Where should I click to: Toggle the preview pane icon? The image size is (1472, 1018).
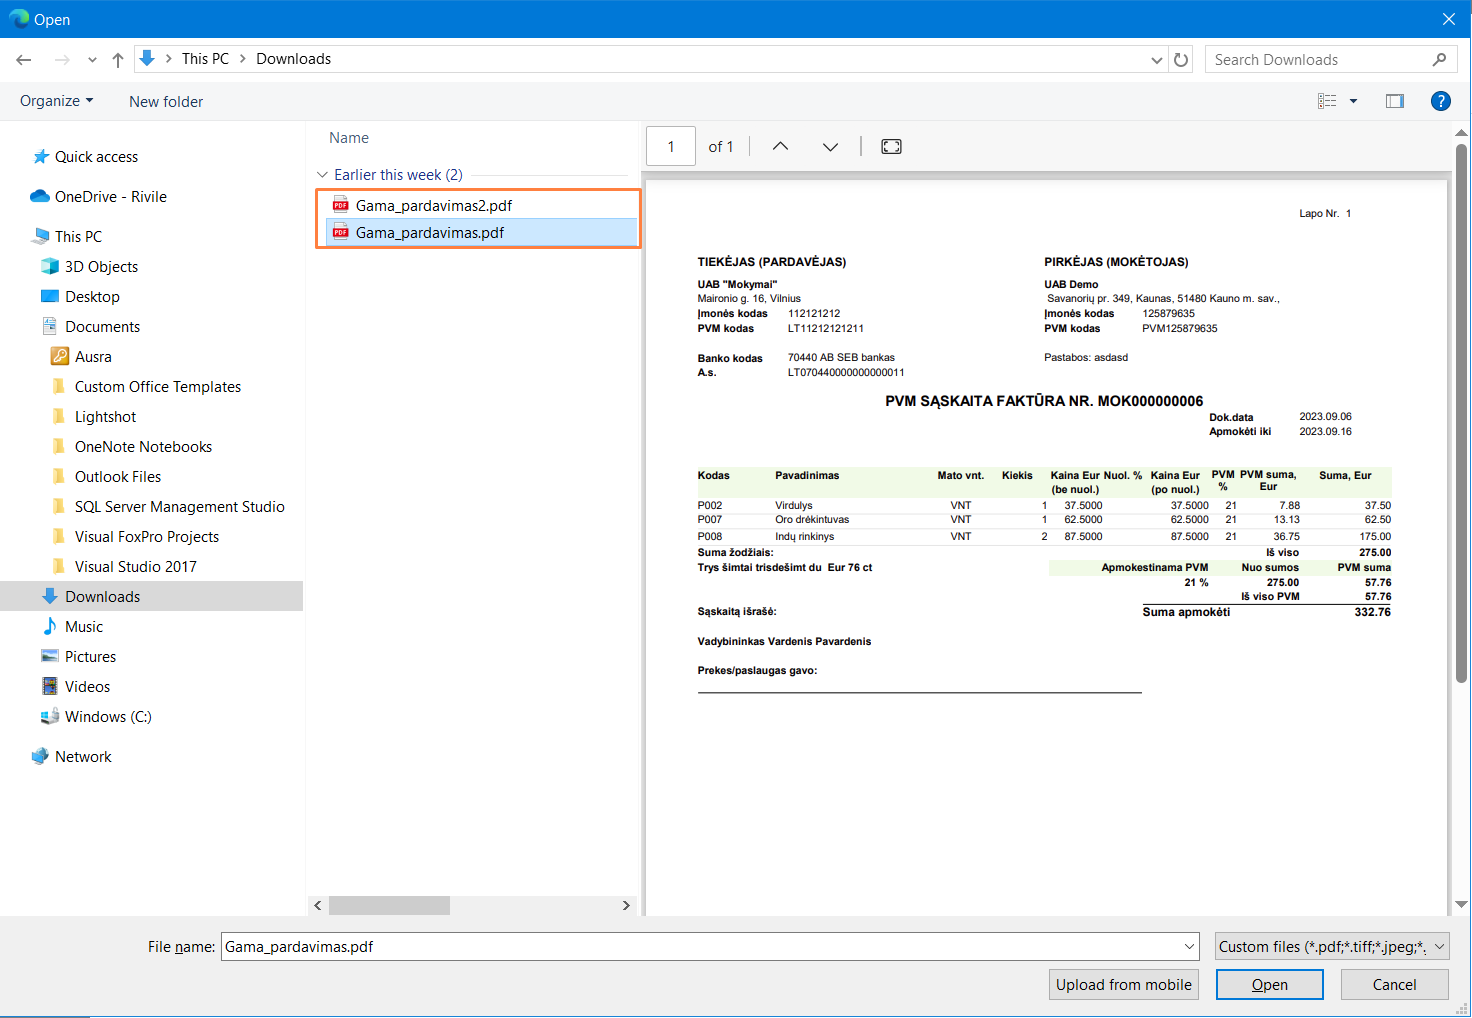(x=1394, y=101)
